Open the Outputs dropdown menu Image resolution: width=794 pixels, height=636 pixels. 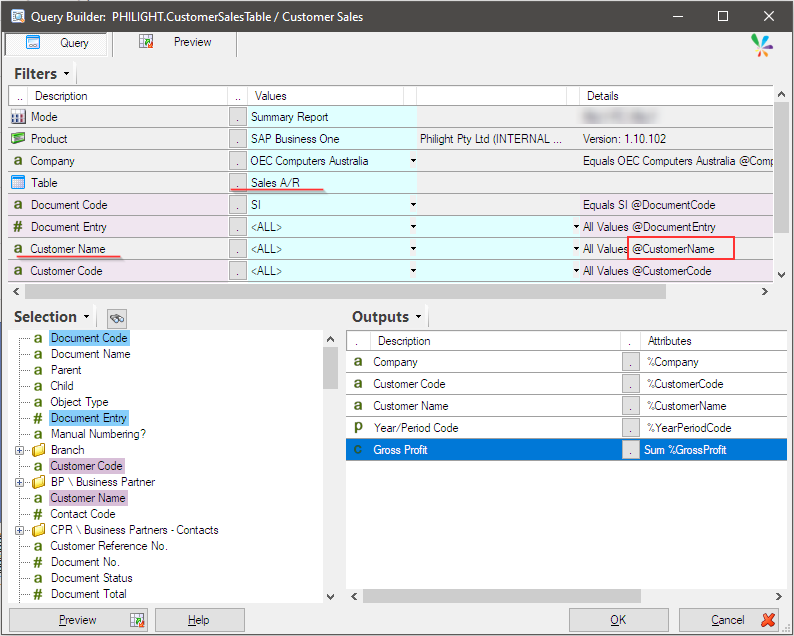(x=419, y=317)
